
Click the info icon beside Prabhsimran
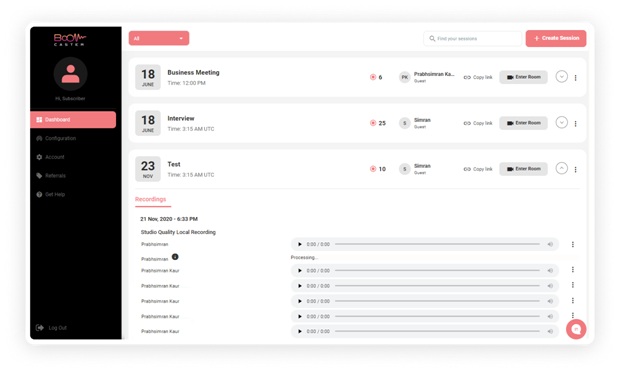pyautogui.click(x=175, y=257)
